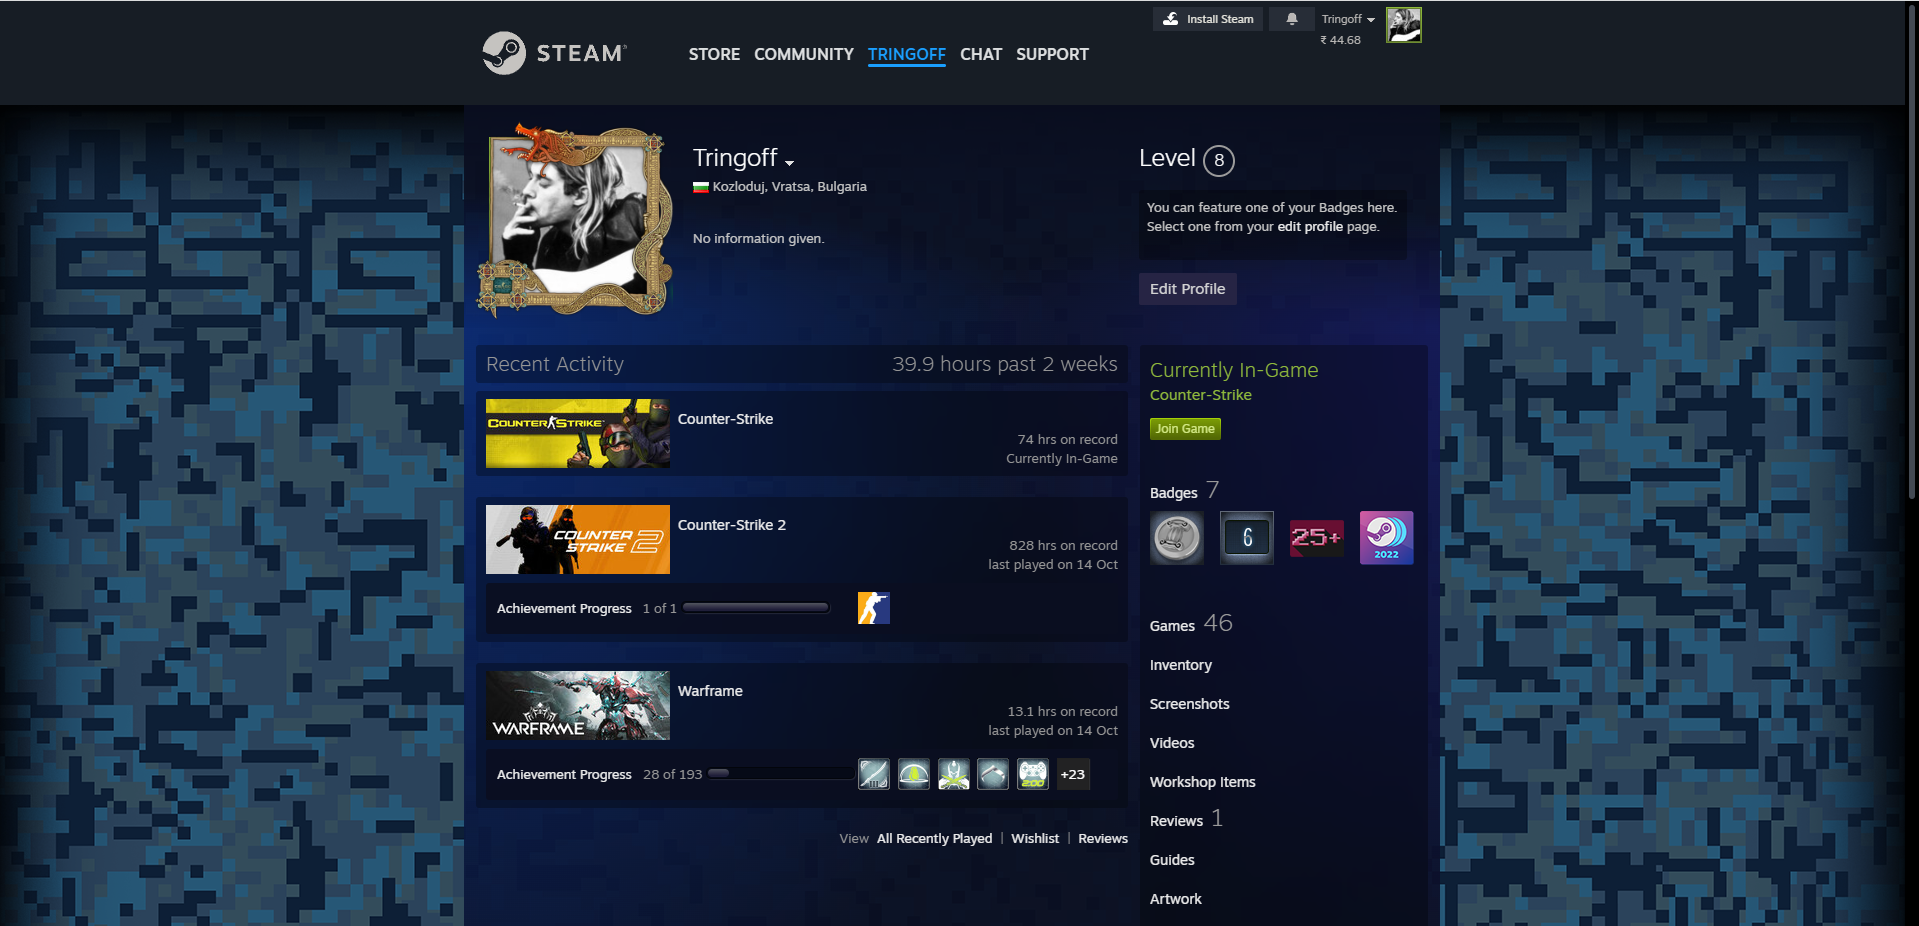
Task: Open the Counter-Strike 2 game thumbnail
Action: [578, 540]
